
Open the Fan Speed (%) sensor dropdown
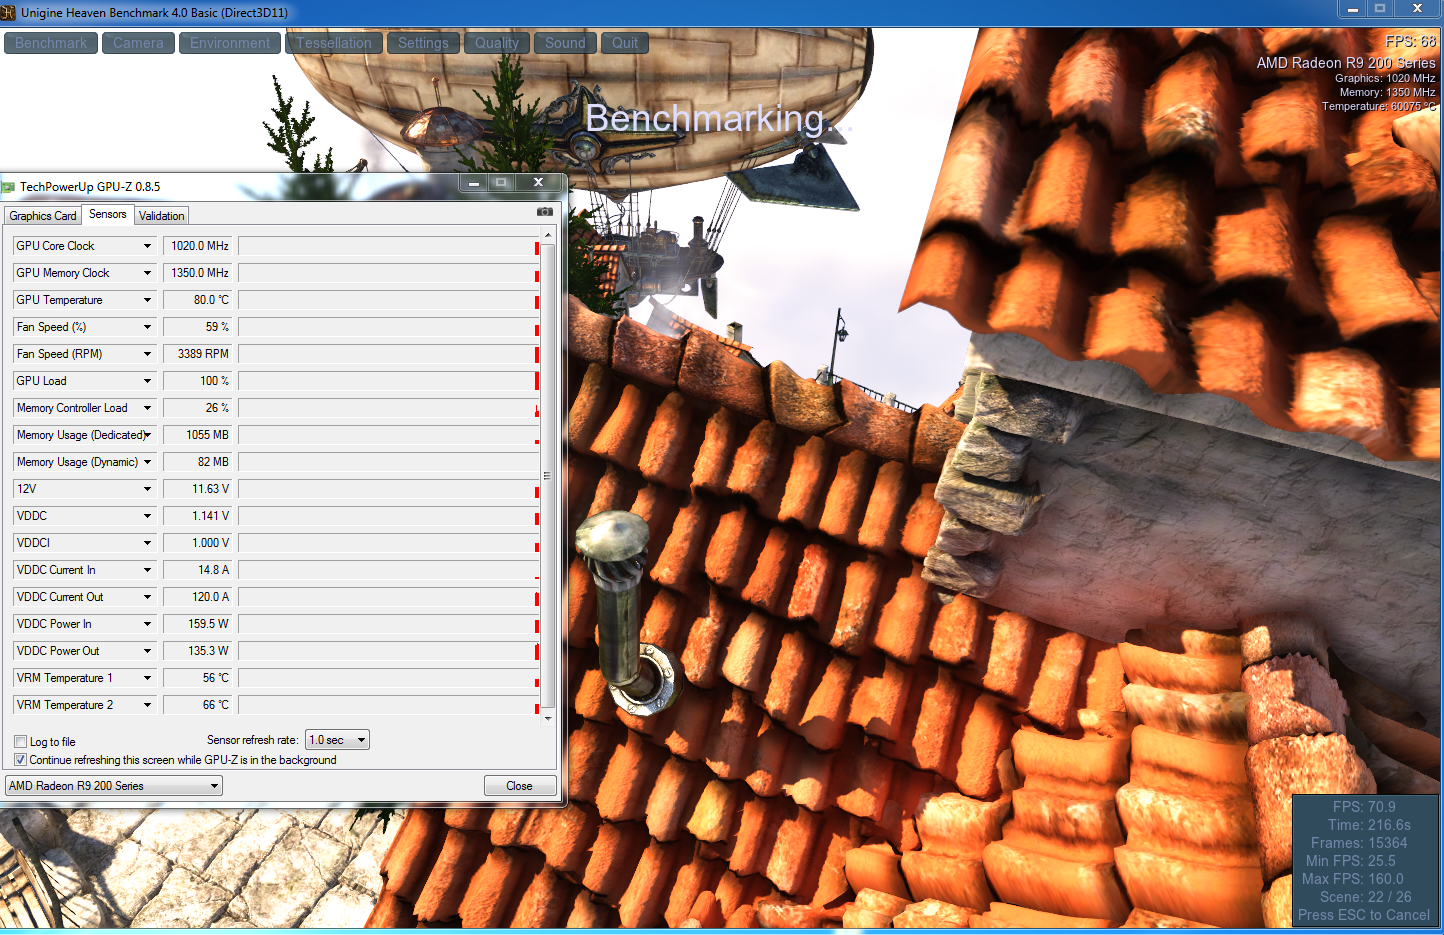click(147, 327)
